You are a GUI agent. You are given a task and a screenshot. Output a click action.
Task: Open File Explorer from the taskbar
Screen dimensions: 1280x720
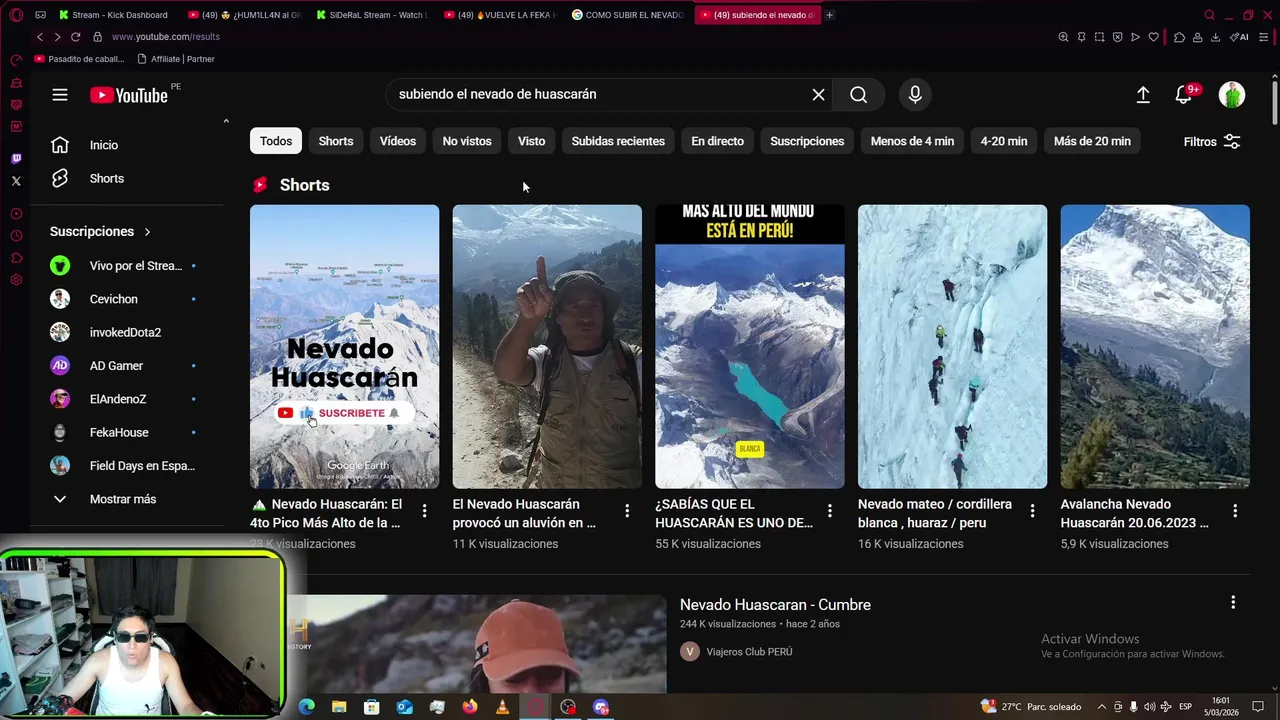click(x=339, y=707)
